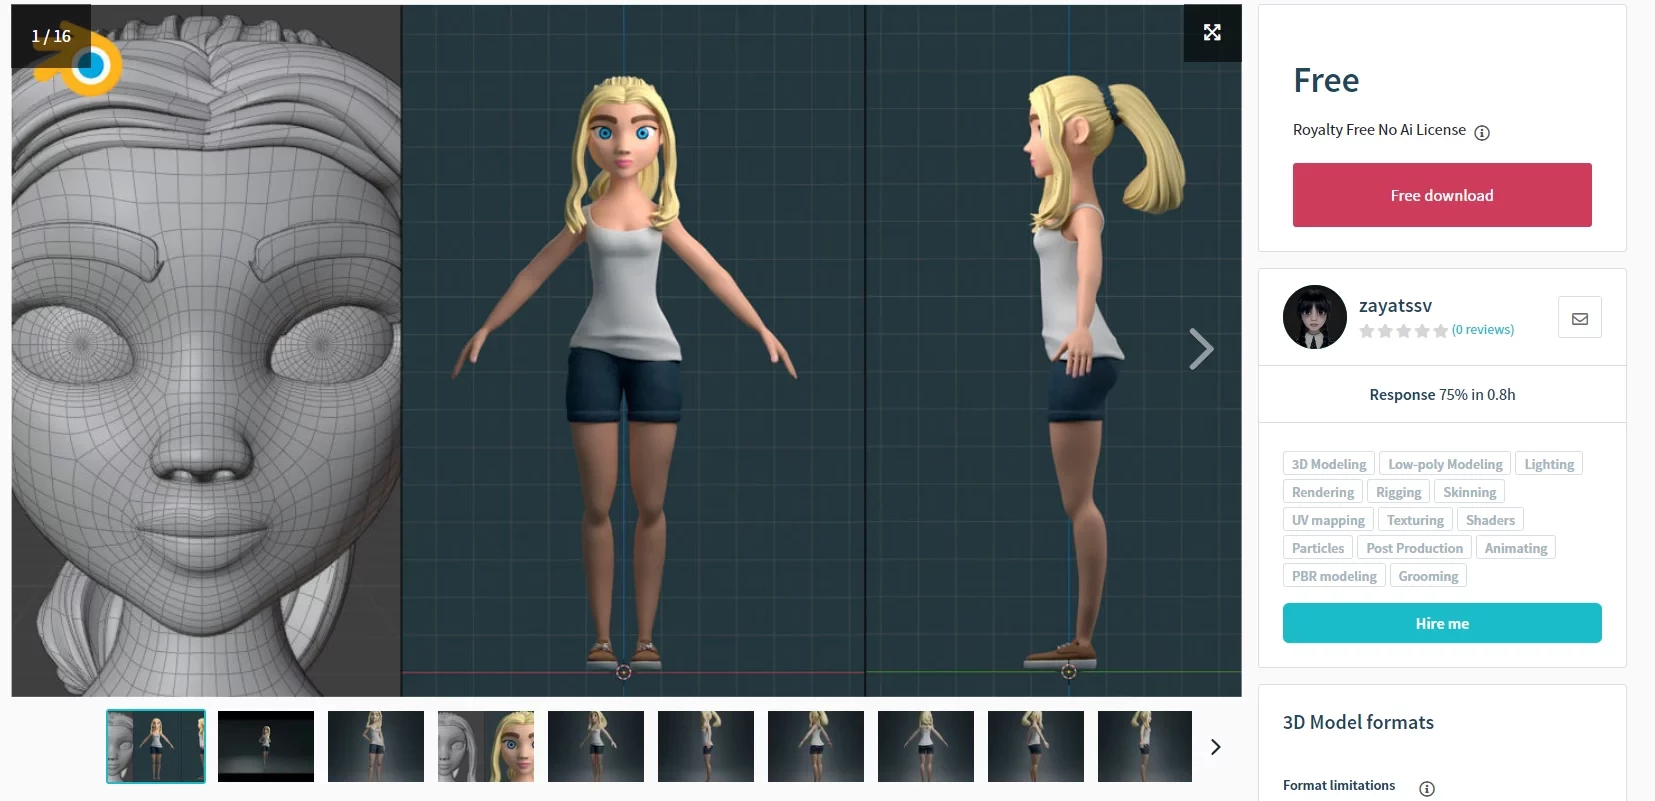Viewport: 1655px width, 801px height.
Task: Click the envelope message icon
Action: coord(1580,318)
